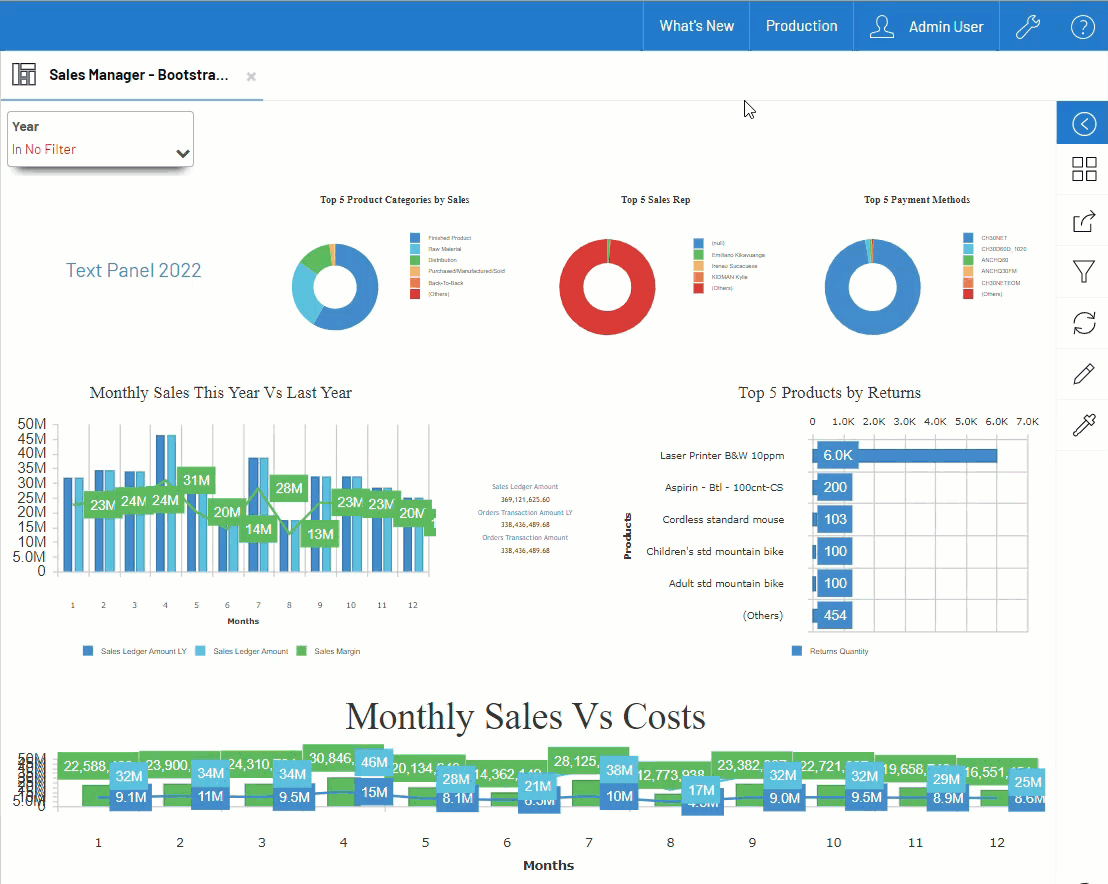
Task: Click the pencil edit icon
Action: point(1083,374)
